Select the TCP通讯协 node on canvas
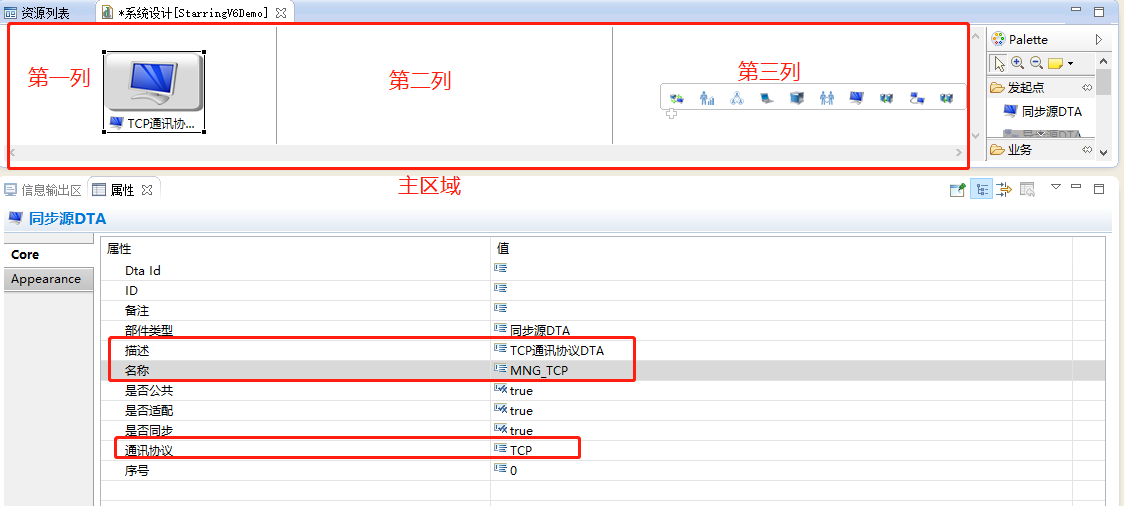 point(154,92)
